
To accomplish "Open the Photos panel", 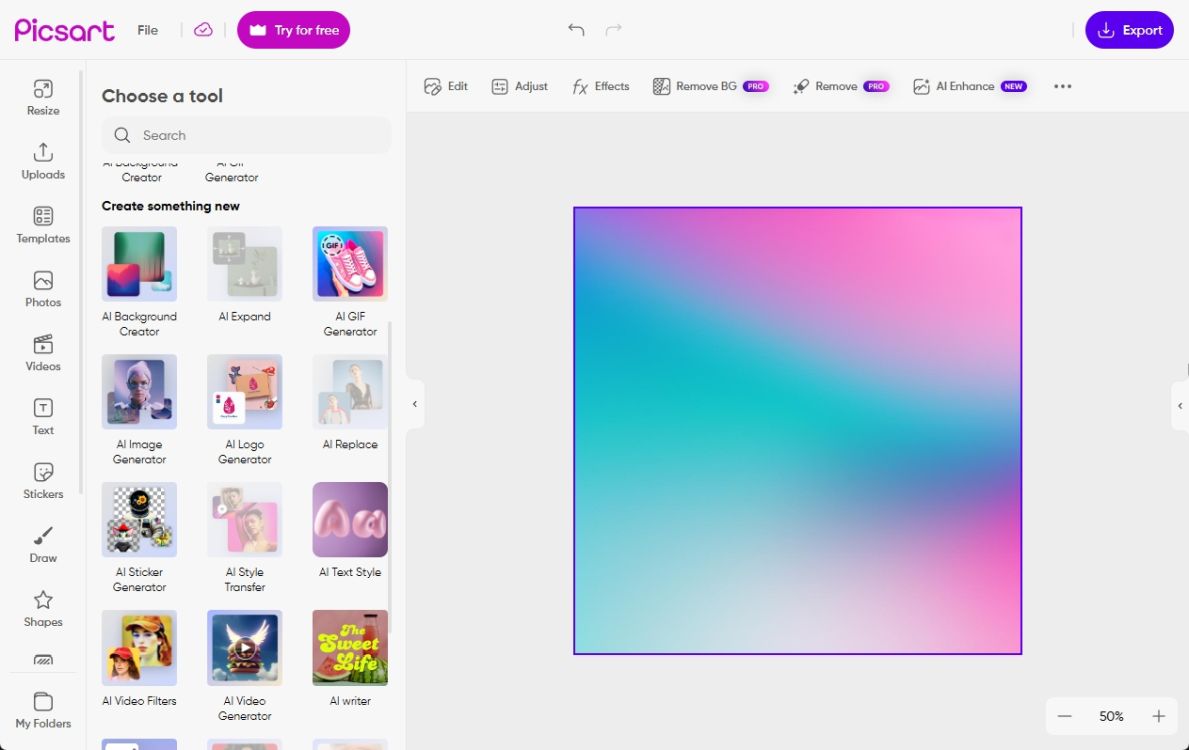I will click(x=42, y=288).
